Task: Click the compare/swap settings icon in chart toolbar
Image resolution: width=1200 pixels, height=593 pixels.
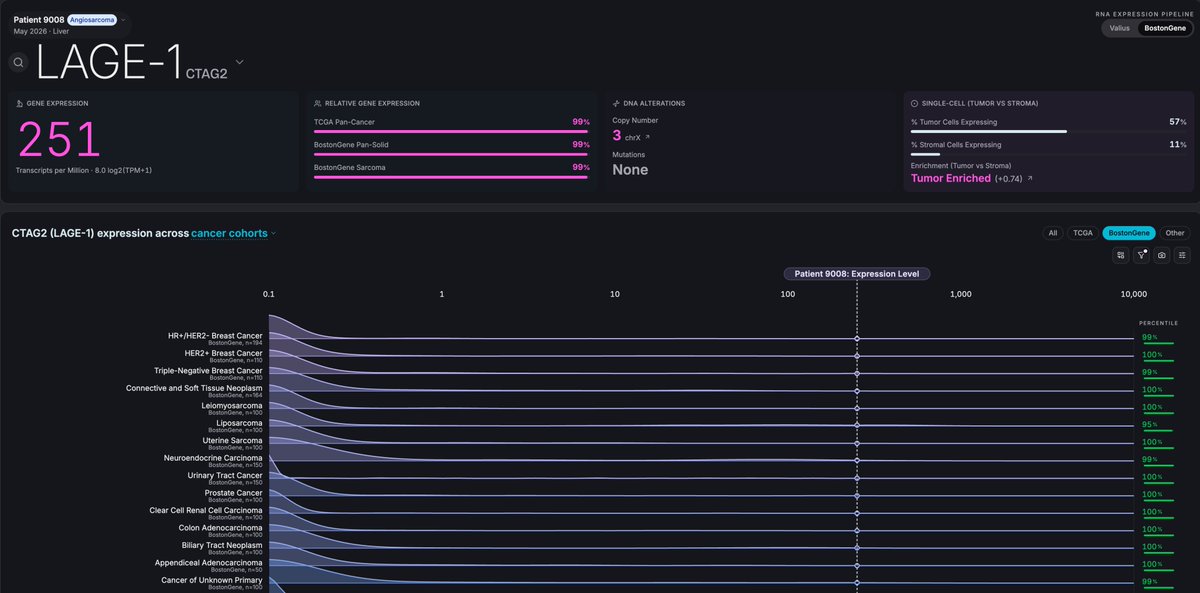Action: 1122,255
